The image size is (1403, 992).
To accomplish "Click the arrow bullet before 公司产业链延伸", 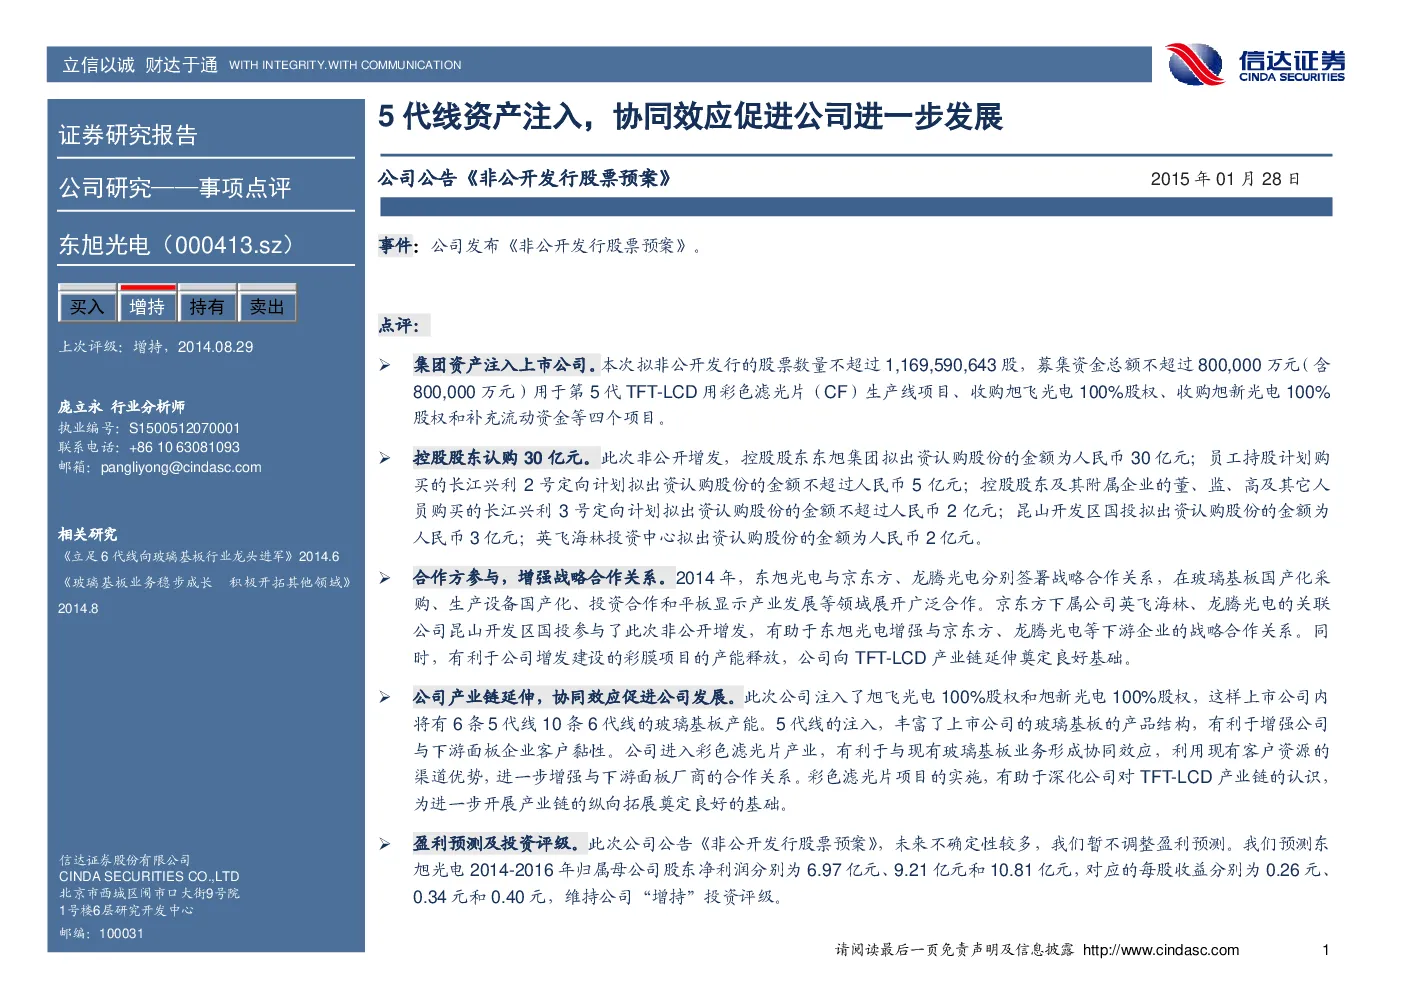I will pyautogui.click(x=385, y=697).
